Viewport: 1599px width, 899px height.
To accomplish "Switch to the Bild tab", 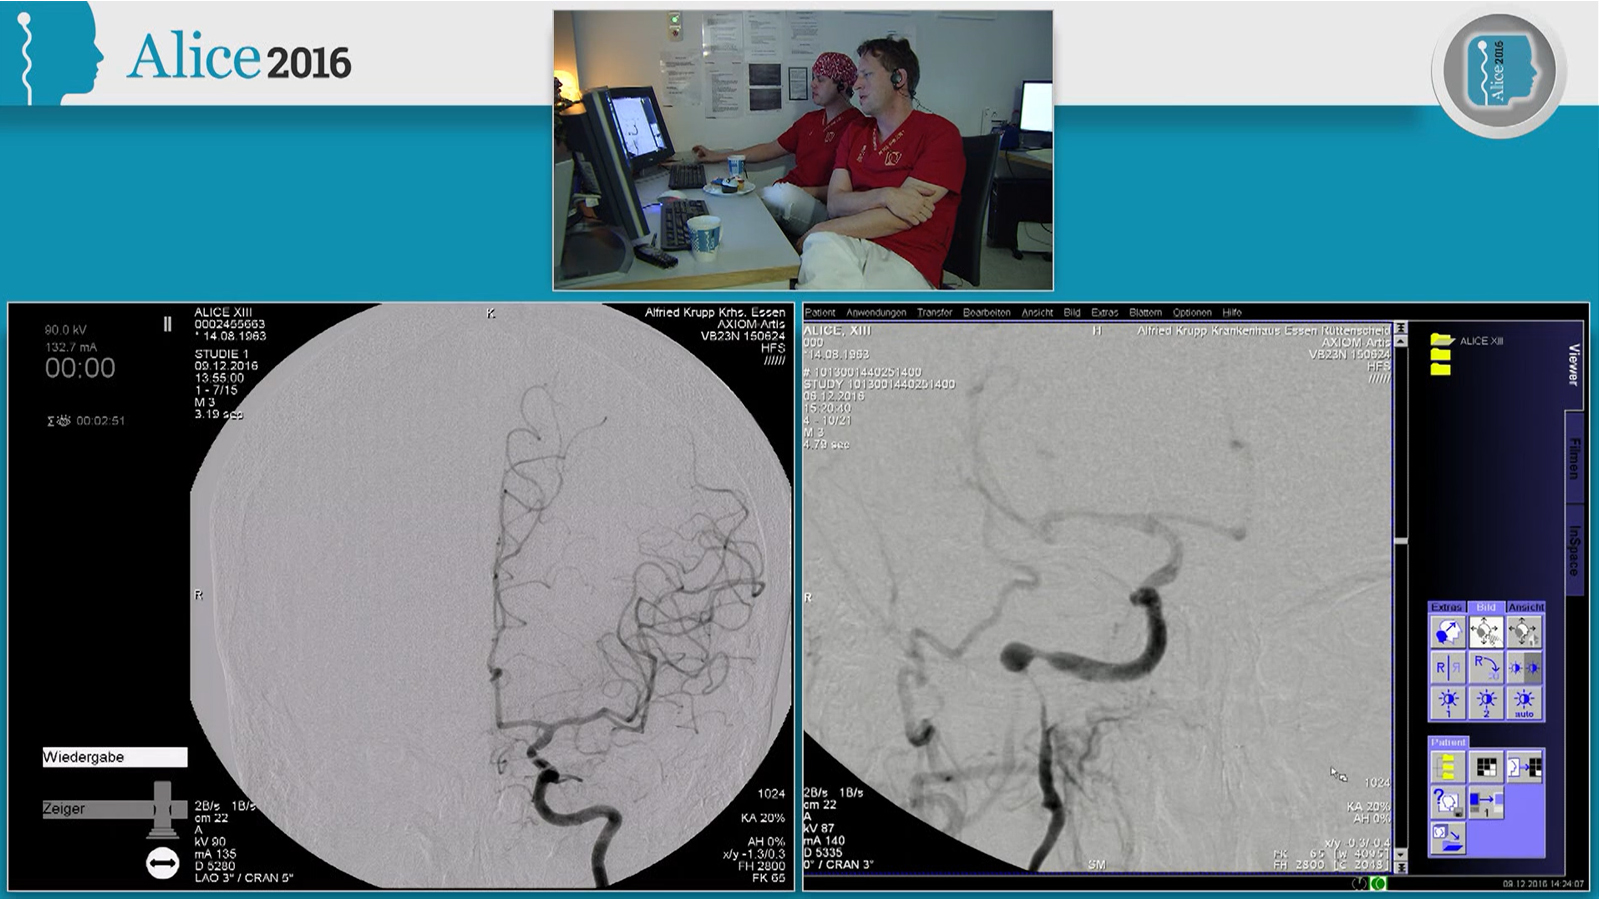I will pos(1486,607).
